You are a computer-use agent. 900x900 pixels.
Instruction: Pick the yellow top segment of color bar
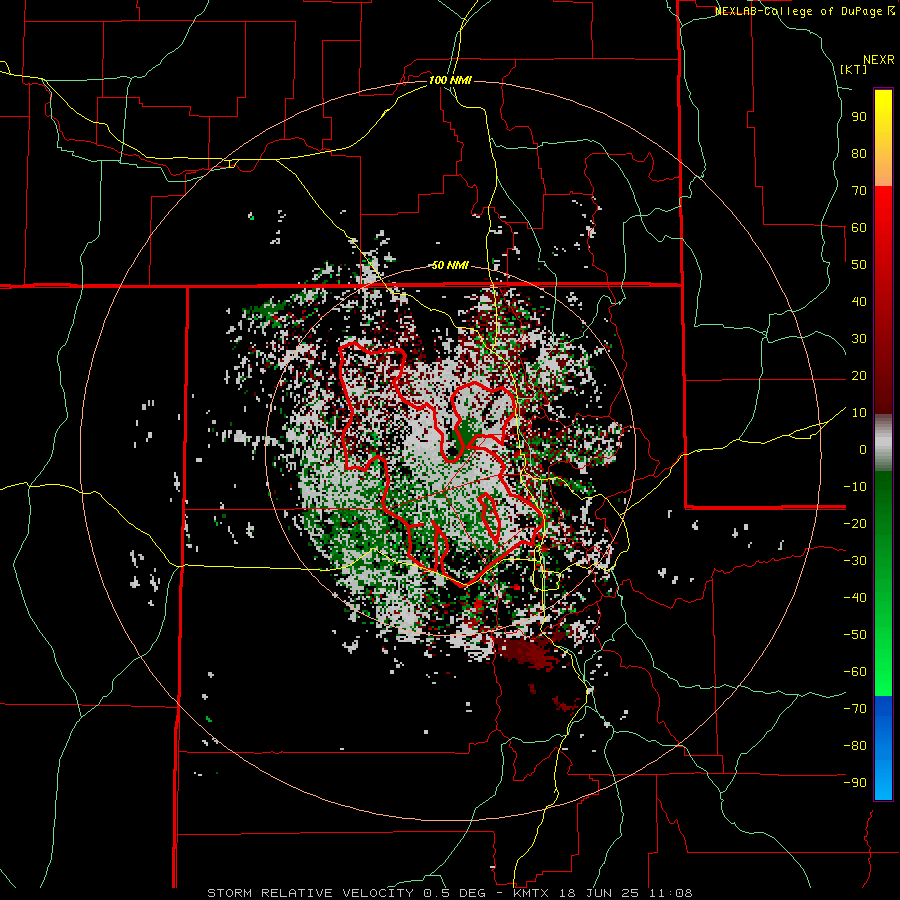click(883, 138)
